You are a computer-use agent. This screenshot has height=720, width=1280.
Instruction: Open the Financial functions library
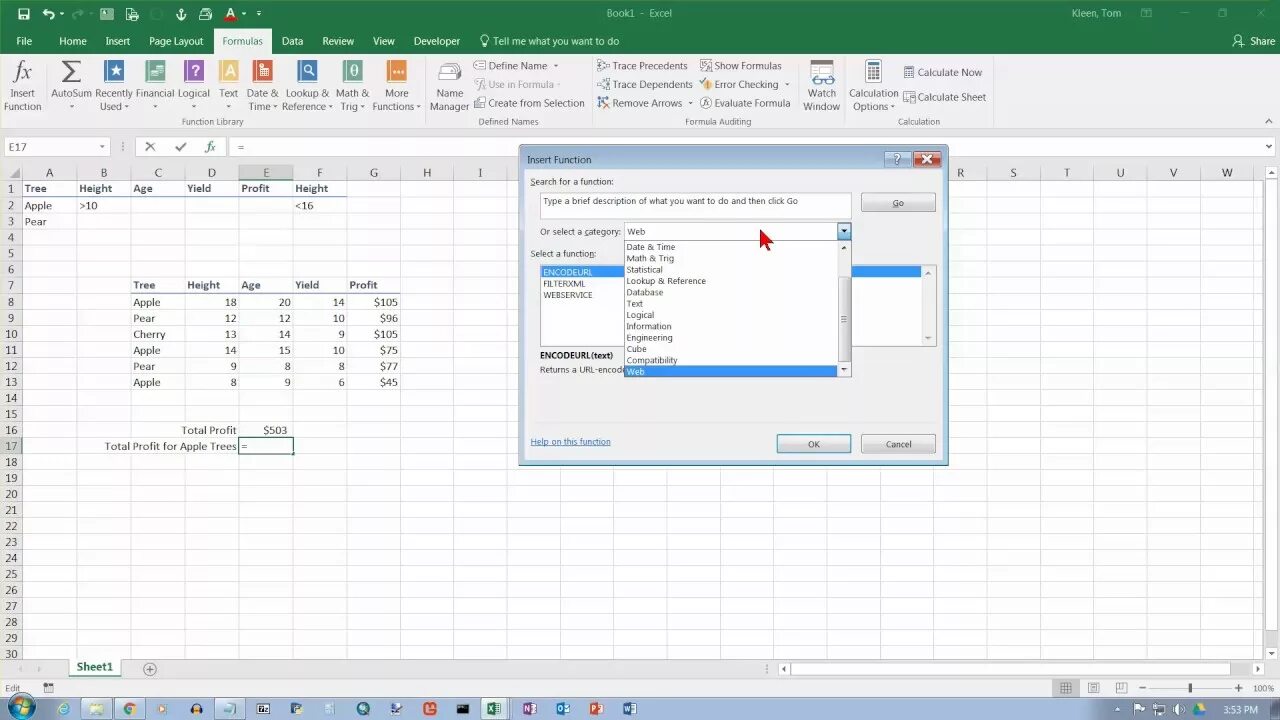(x=155, y=85)
